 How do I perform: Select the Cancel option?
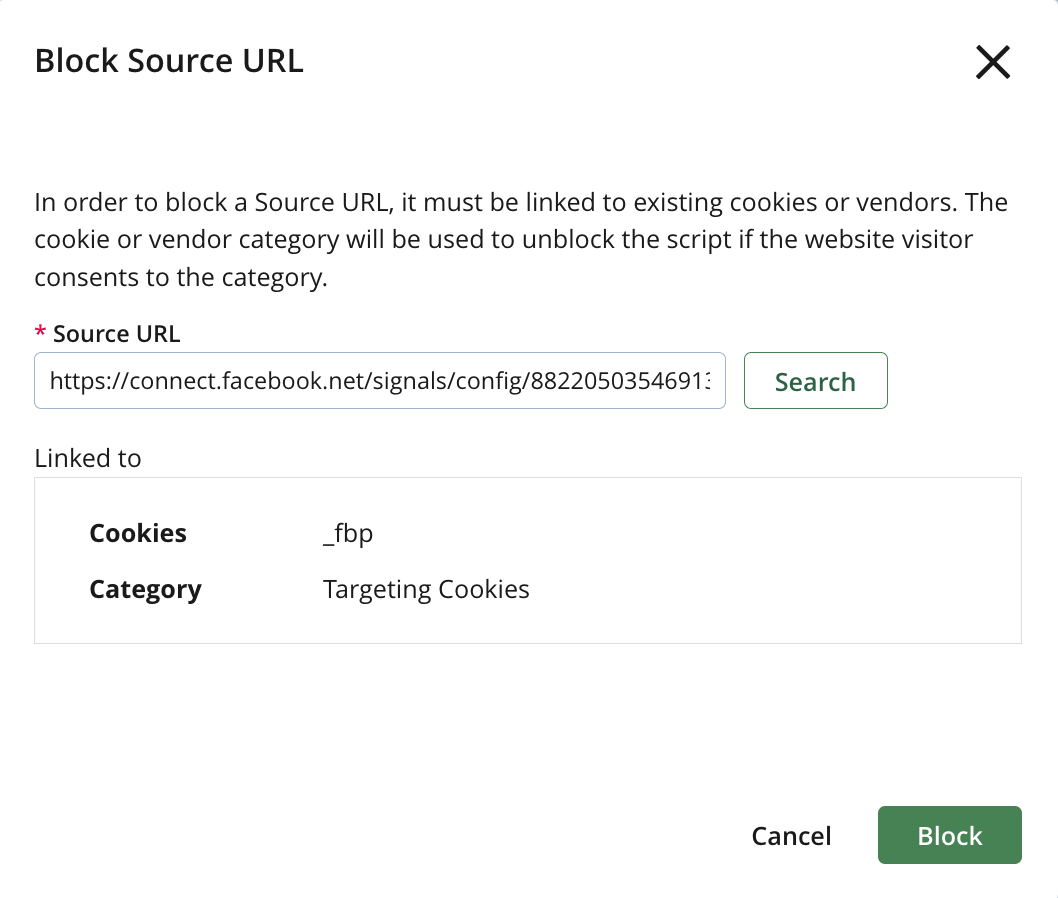[x=791, y=836]
